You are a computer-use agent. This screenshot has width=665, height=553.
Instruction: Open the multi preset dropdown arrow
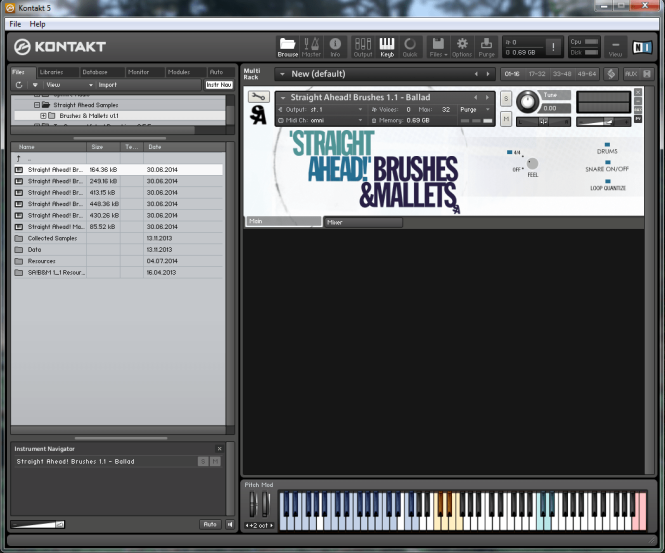(x=282, y=74)
